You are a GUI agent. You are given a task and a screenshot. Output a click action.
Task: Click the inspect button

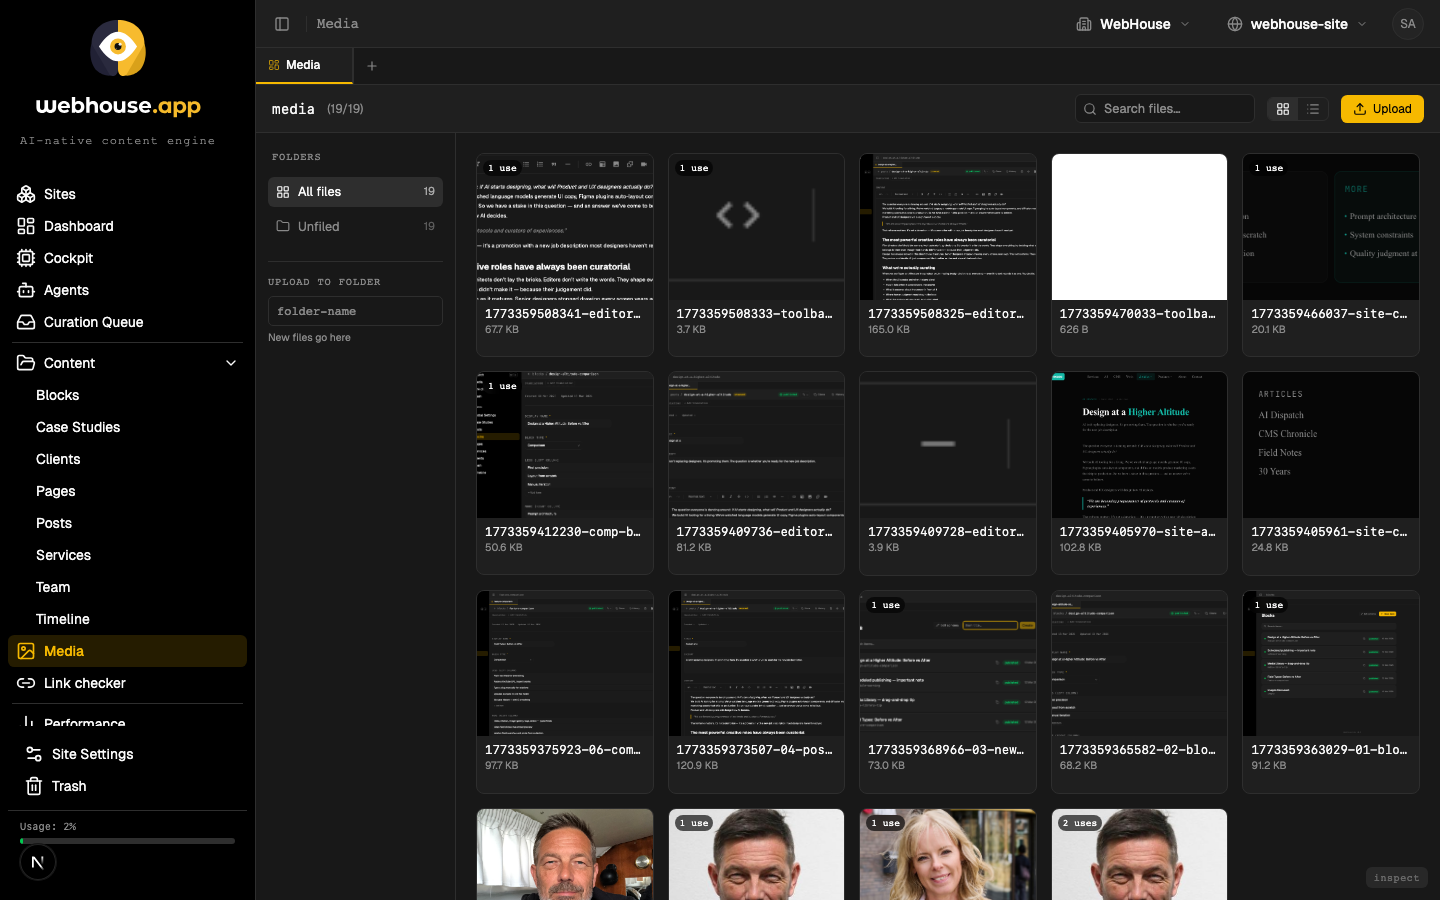pyautogui.click(x=1396, y=878)
